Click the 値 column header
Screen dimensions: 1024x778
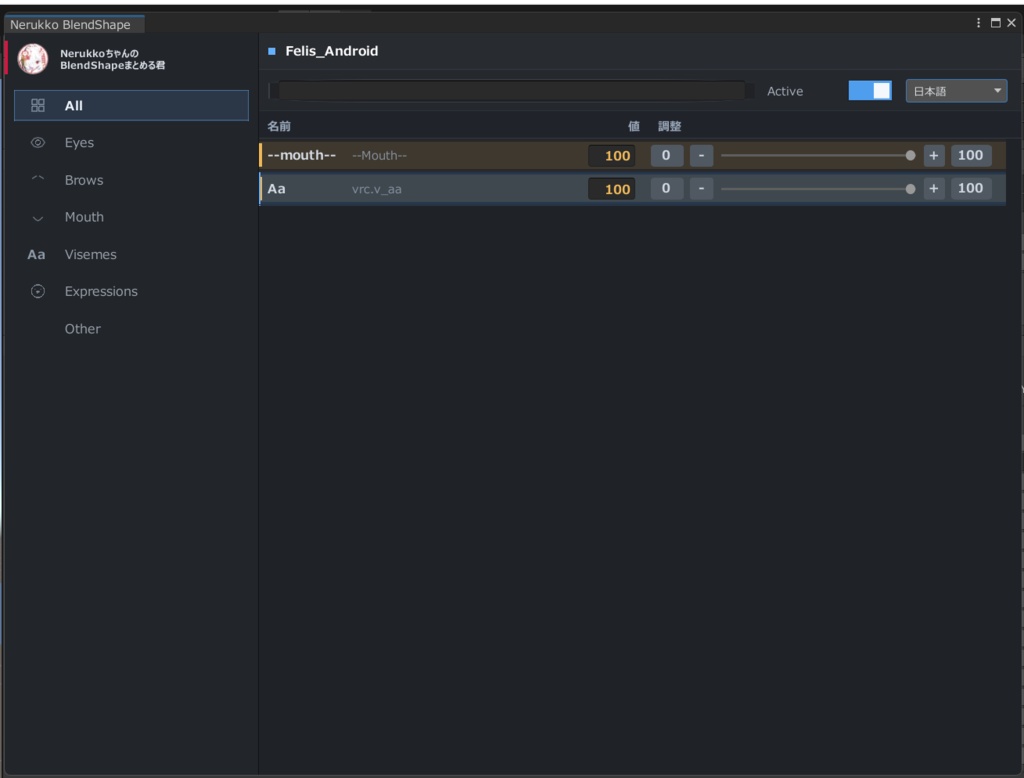[x=633, y=126]
